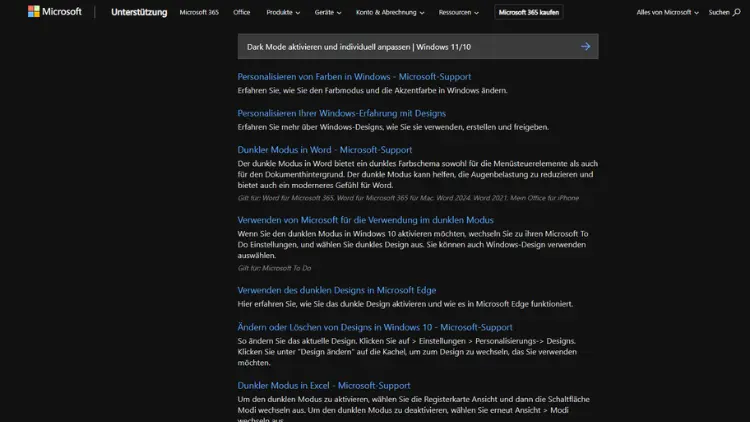Open Dunkler Modus in Excel result
Viewport: 750px width, 422px height.
[324, 386]
